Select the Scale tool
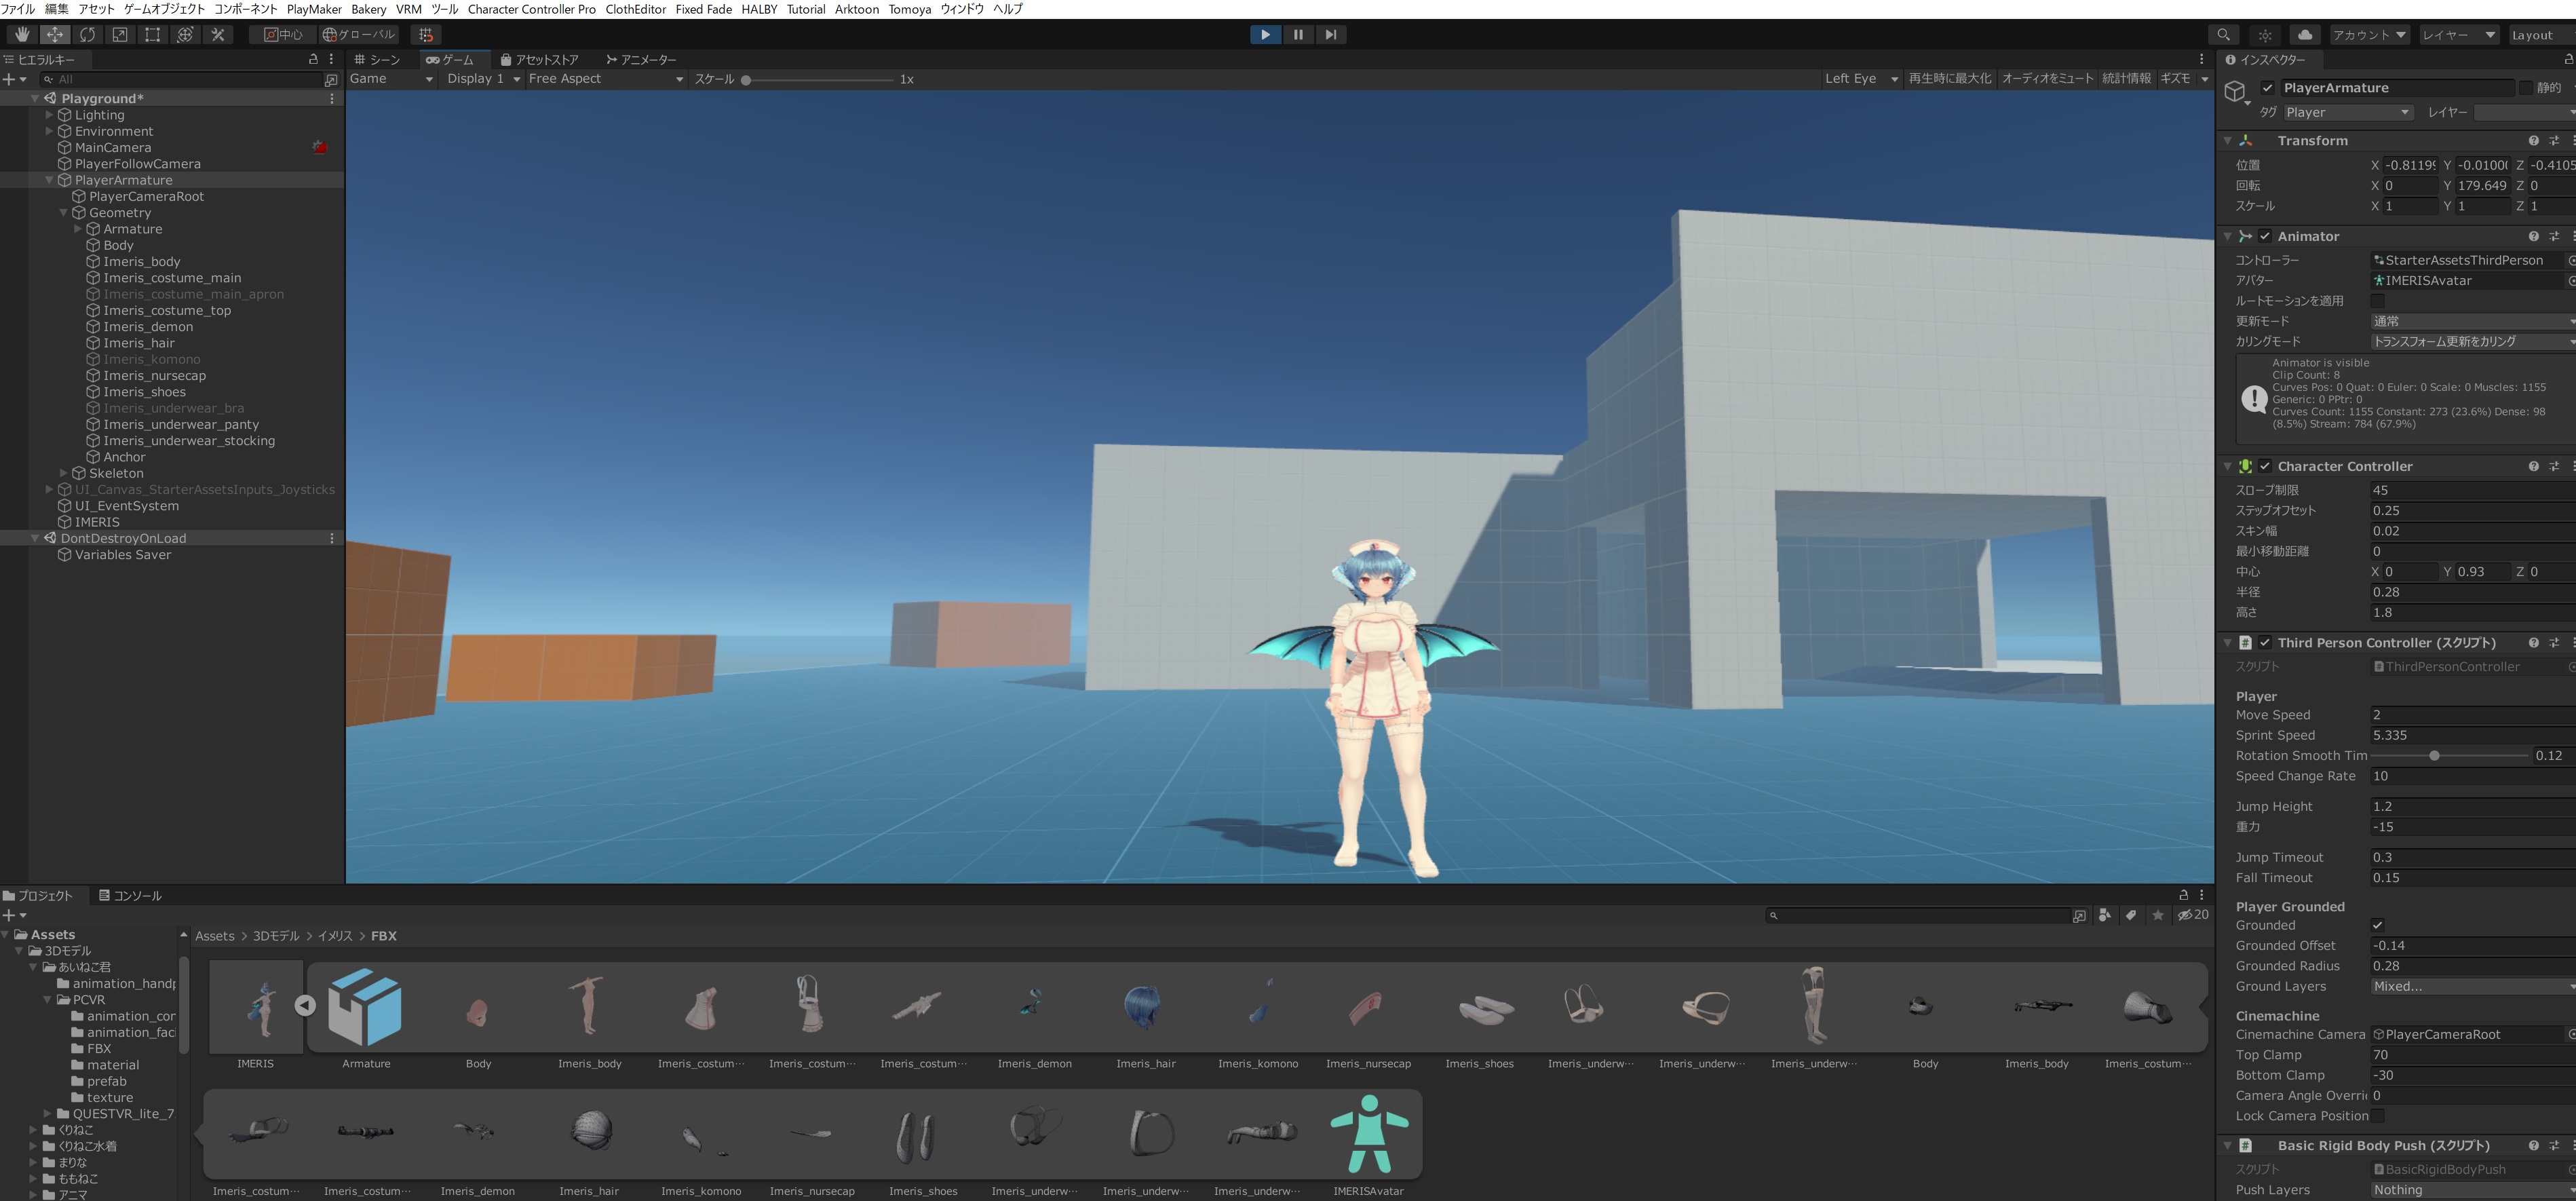The width and height of the screenshot is (2576, 1201). pyautogui.click(x=120, y=34)
